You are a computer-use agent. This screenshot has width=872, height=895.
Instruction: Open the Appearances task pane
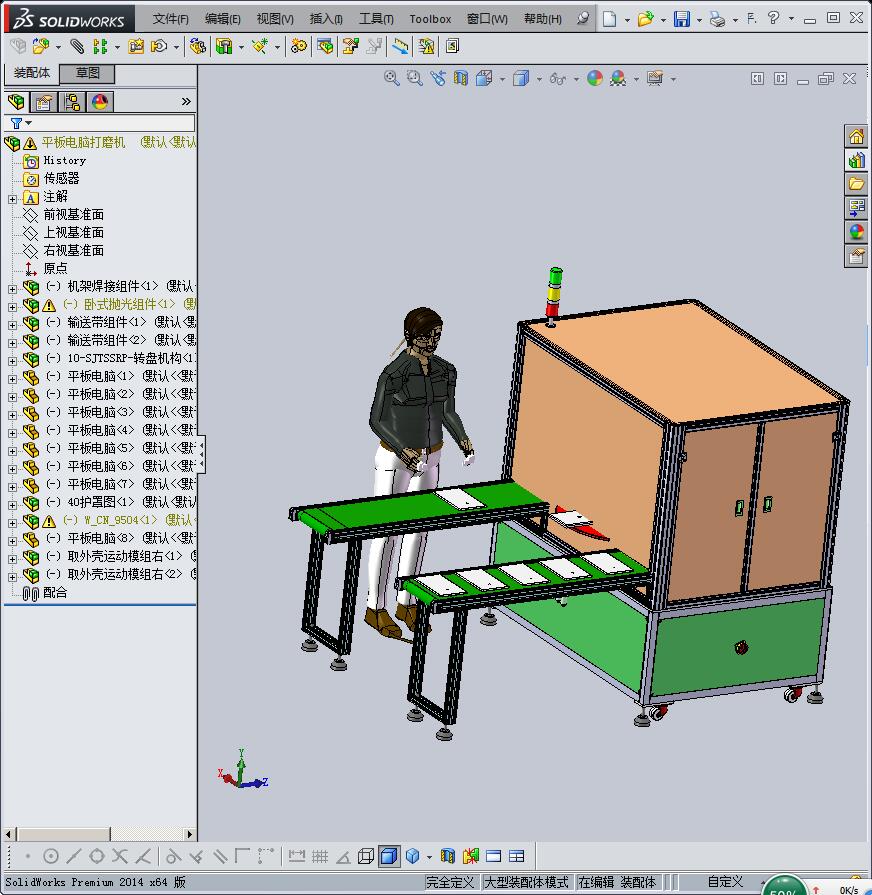click(x=856, y=232)
